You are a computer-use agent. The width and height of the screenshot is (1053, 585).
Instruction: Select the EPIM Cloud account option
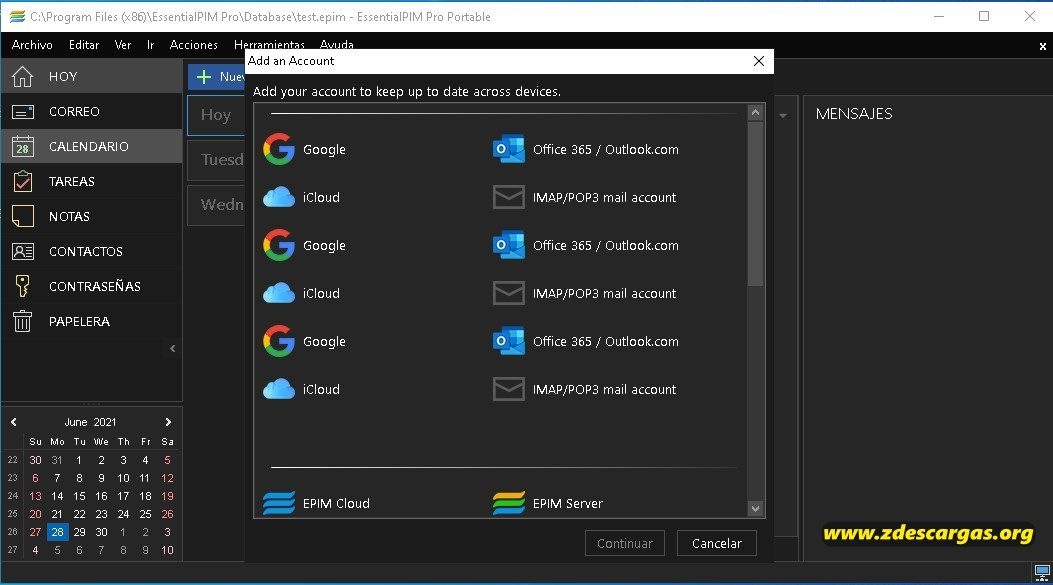(x=316, y=503)
